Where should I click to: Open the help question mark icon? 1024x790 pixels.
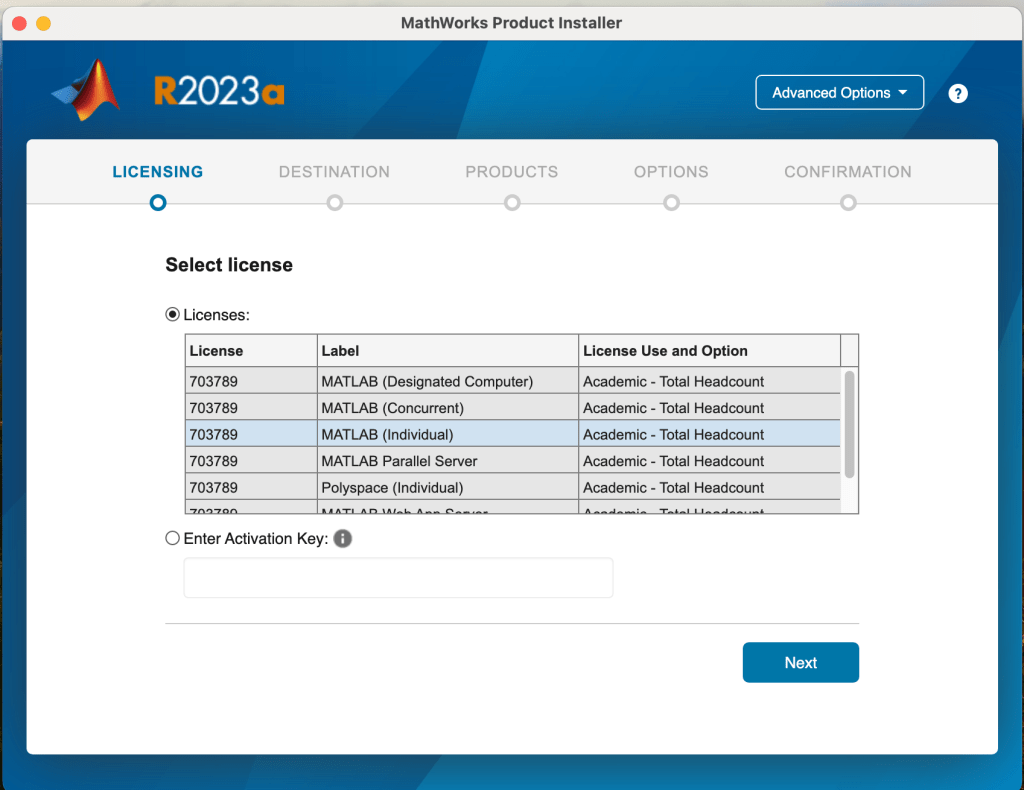(x=957, y=93)
